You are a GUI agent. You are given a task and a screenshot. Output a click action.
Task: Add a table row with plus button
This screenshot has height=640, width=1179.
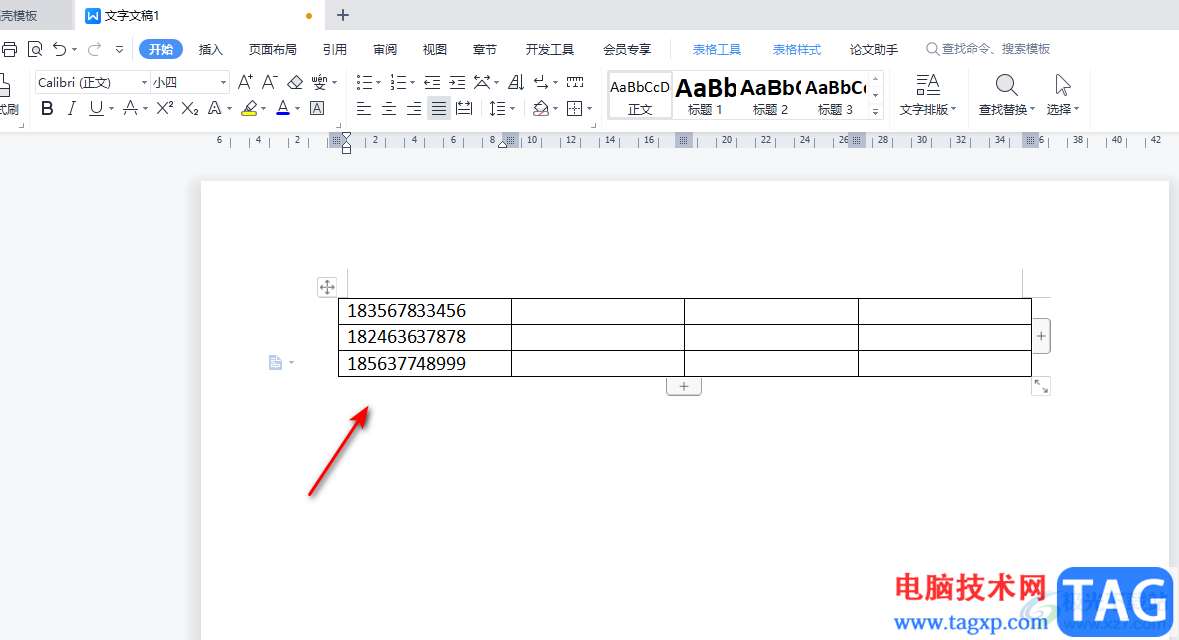[683, 386]
